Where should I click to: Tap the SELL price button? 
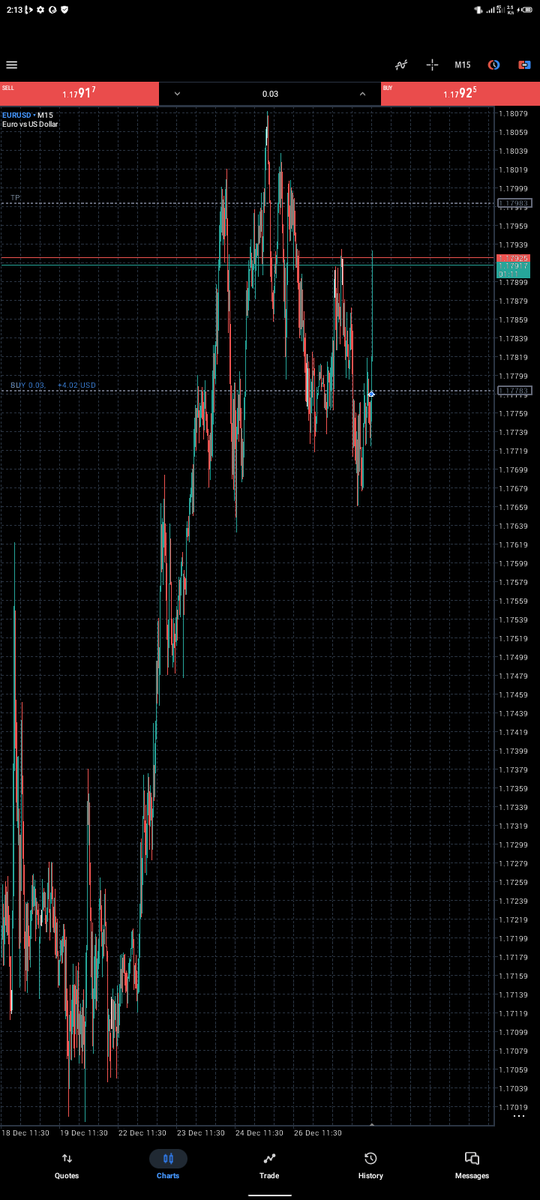pos(79,93)
